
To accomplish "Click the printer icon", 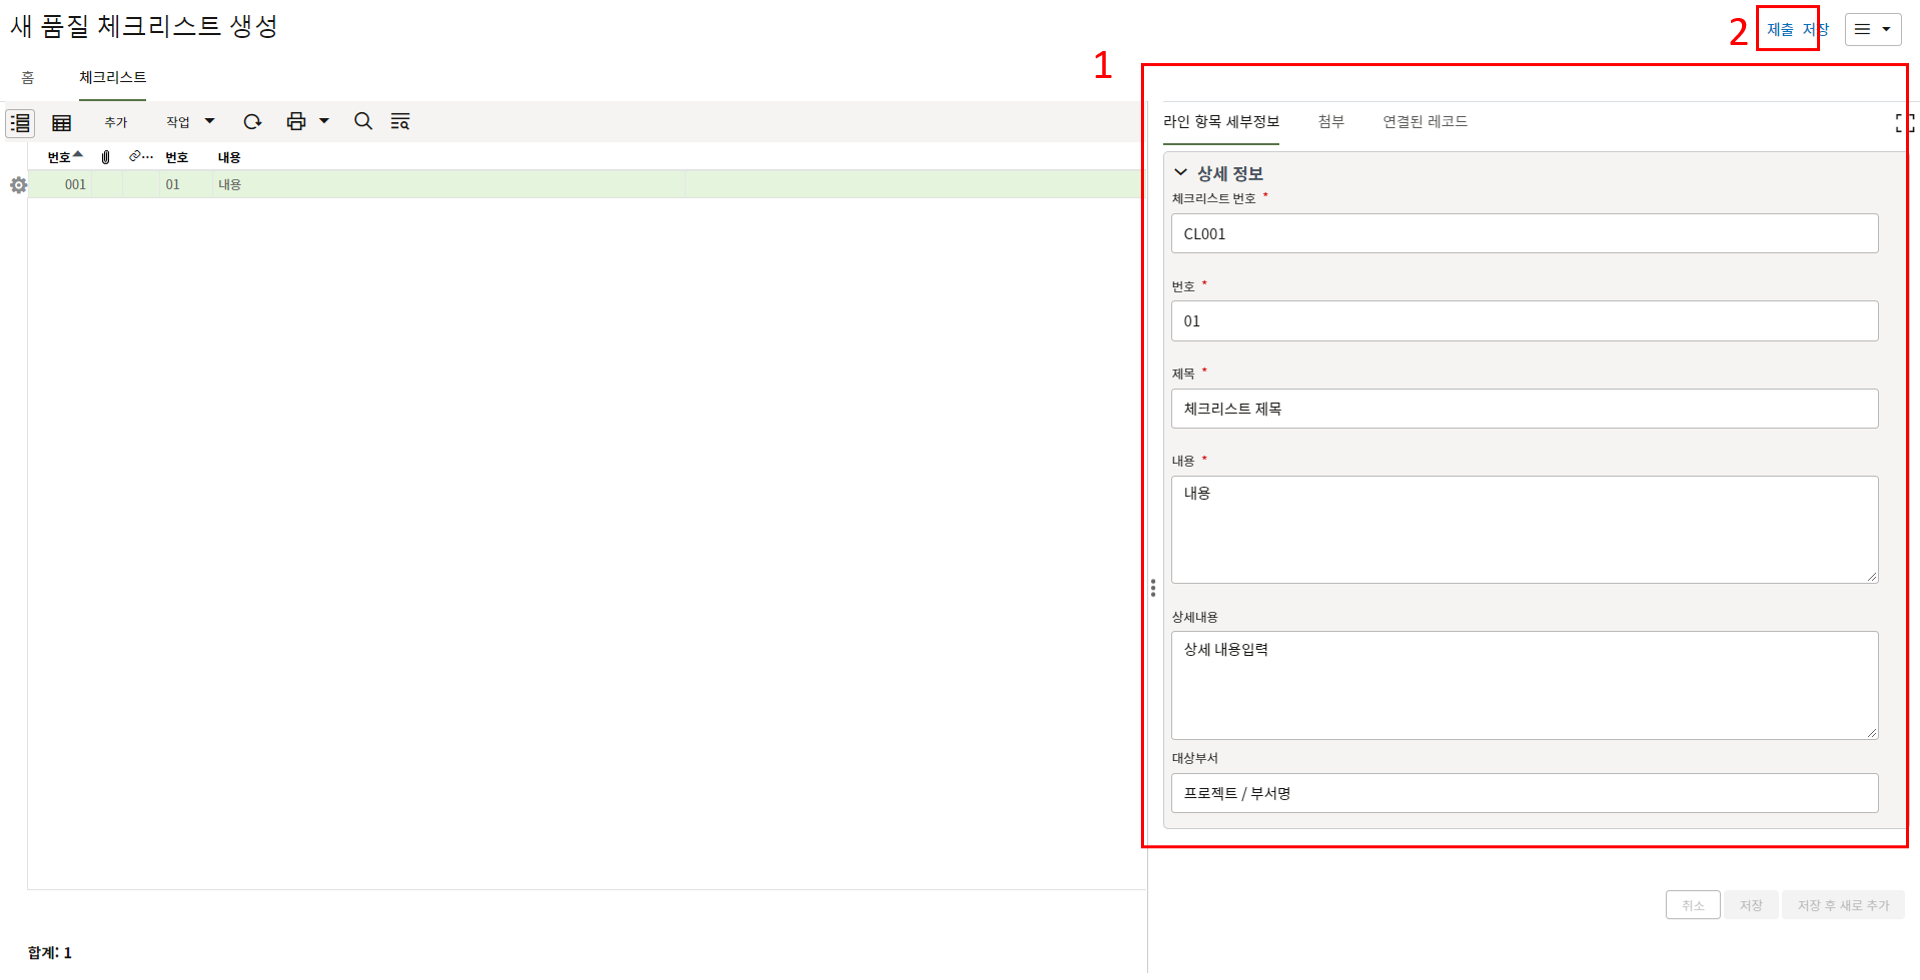I will 296,122.
